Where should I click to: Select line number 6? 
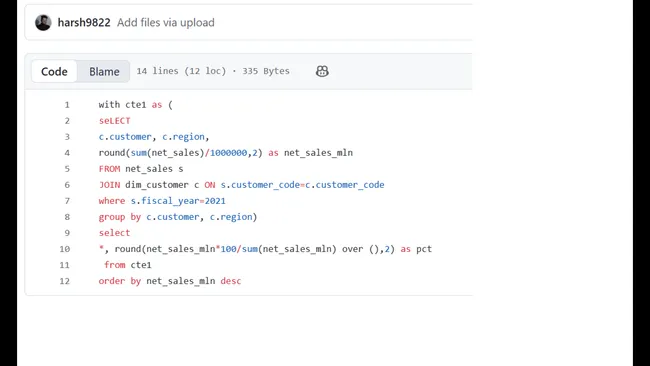pyautogui.click(x=67, y=185)
